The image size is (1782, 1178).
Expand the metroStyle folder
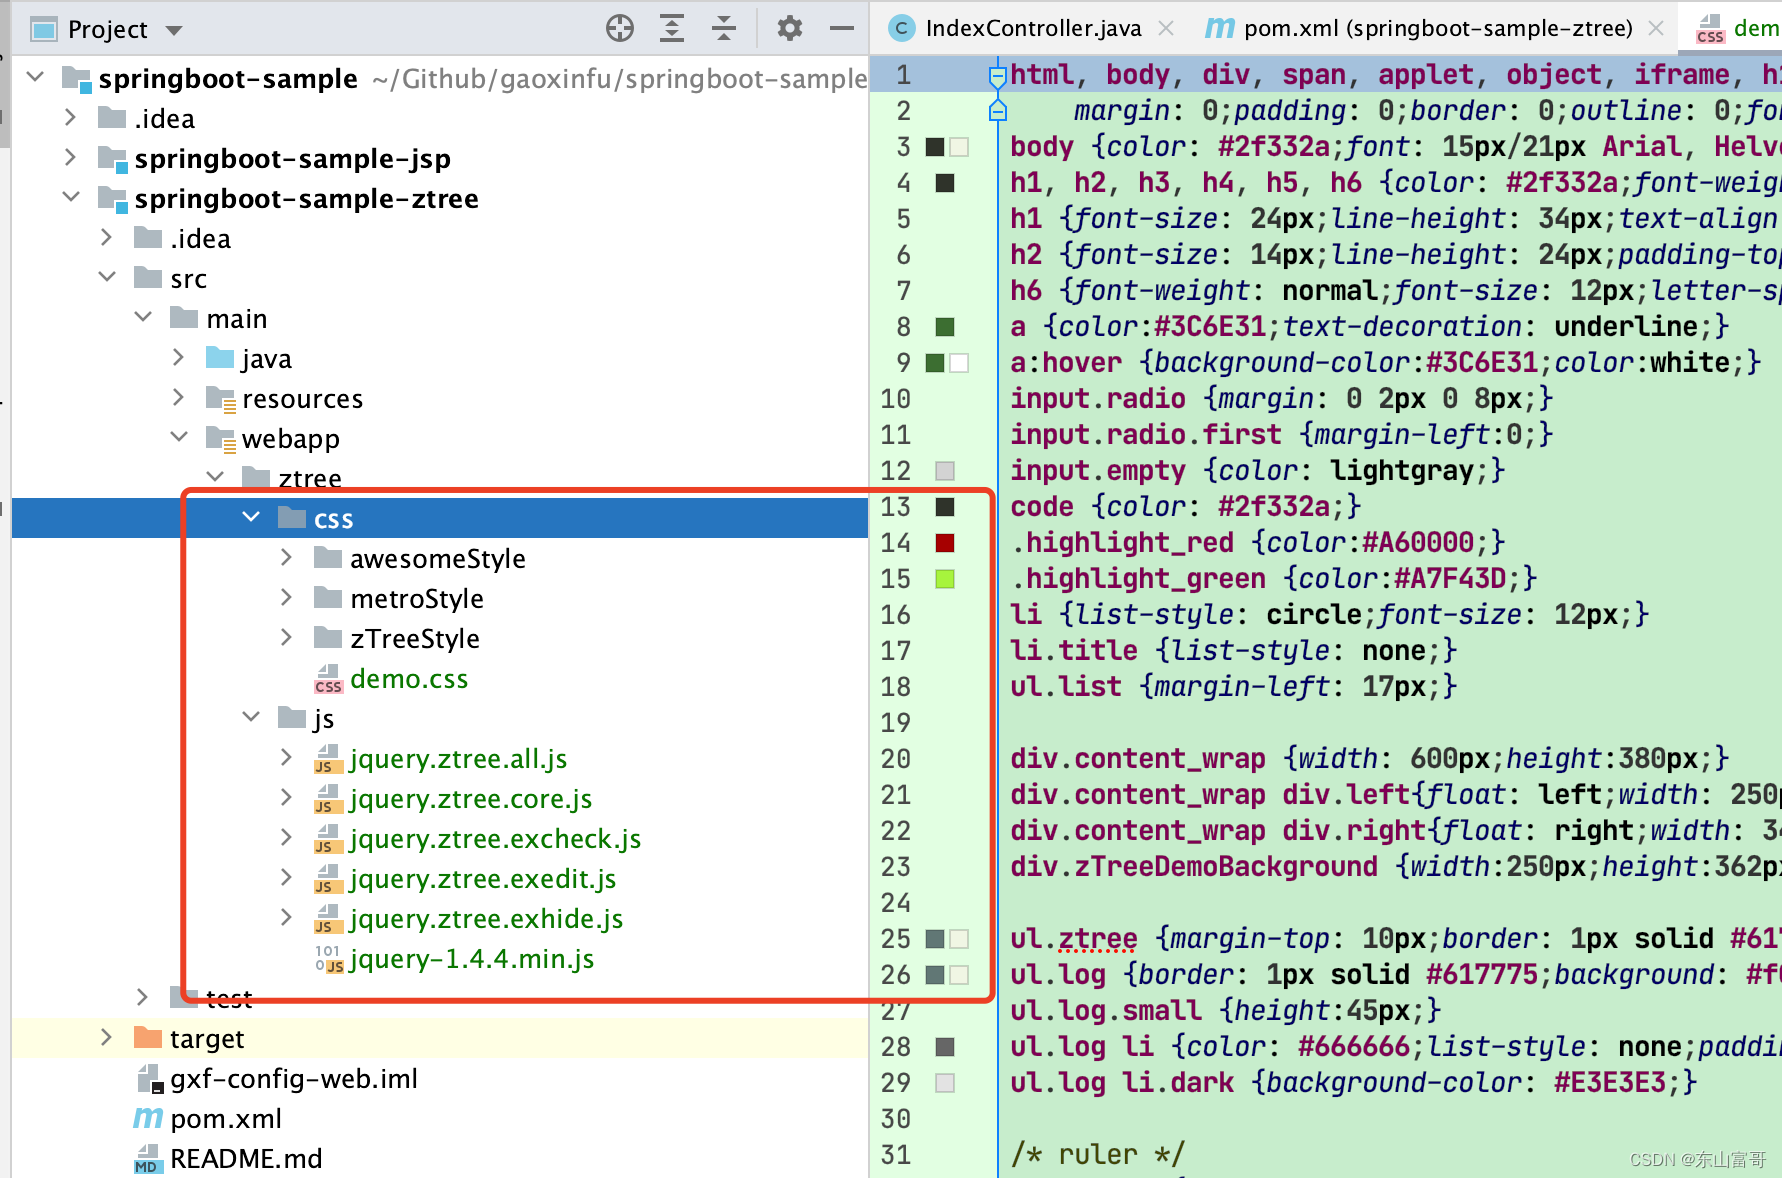coord(286,597)
